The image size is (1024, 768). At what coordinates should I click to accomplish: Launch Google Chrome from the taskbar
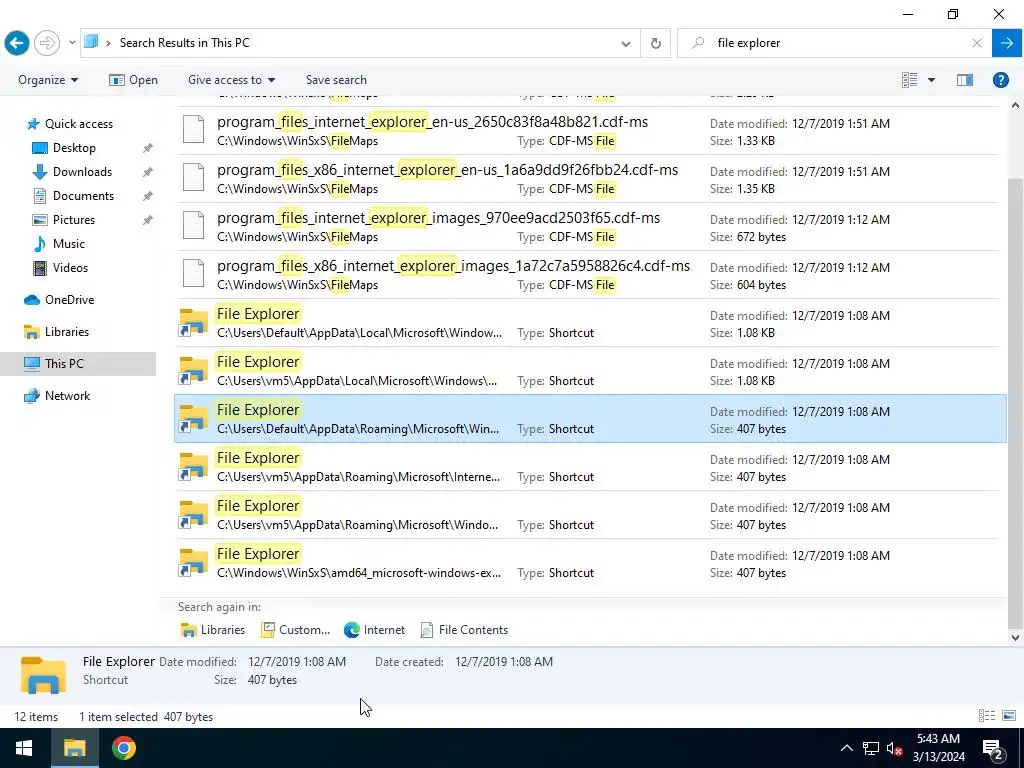[x=123, y=748]
